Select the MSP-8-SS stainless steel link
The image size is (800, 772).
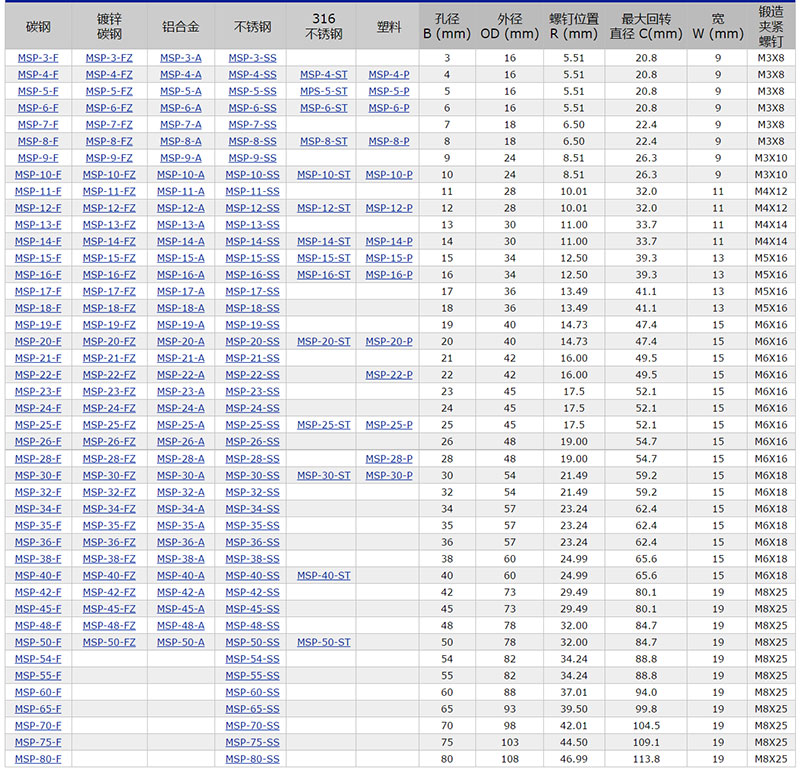coord(252,142)
